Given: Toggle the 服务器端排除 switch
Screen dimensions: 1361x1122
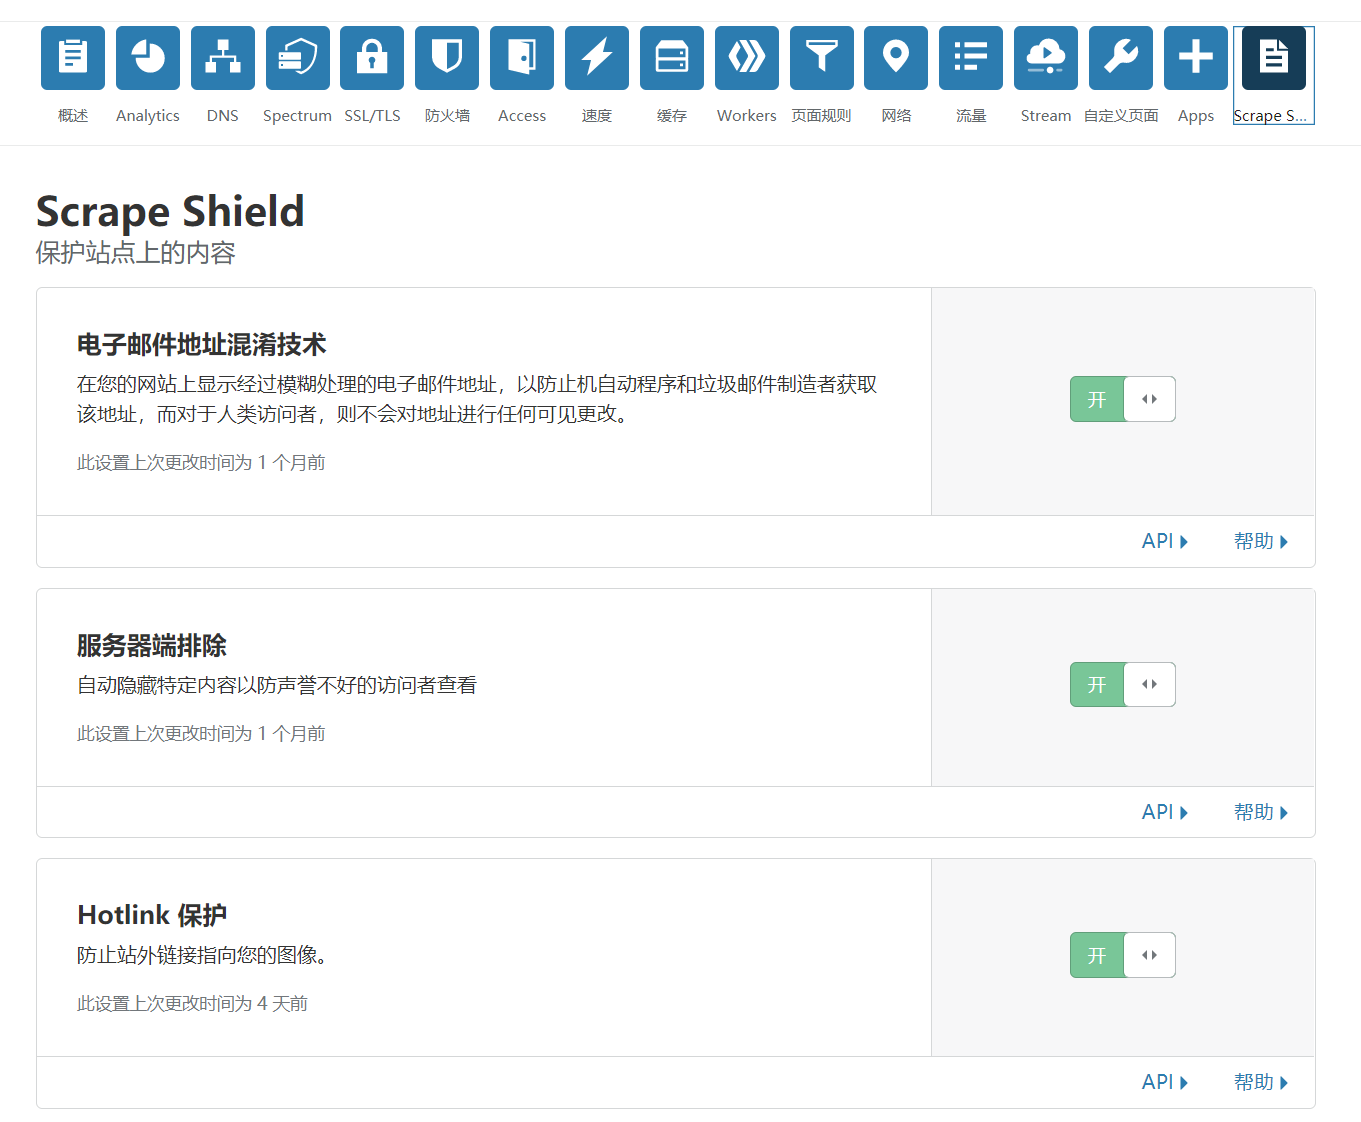Looking at the screenshot, I should pos(1123,685).
